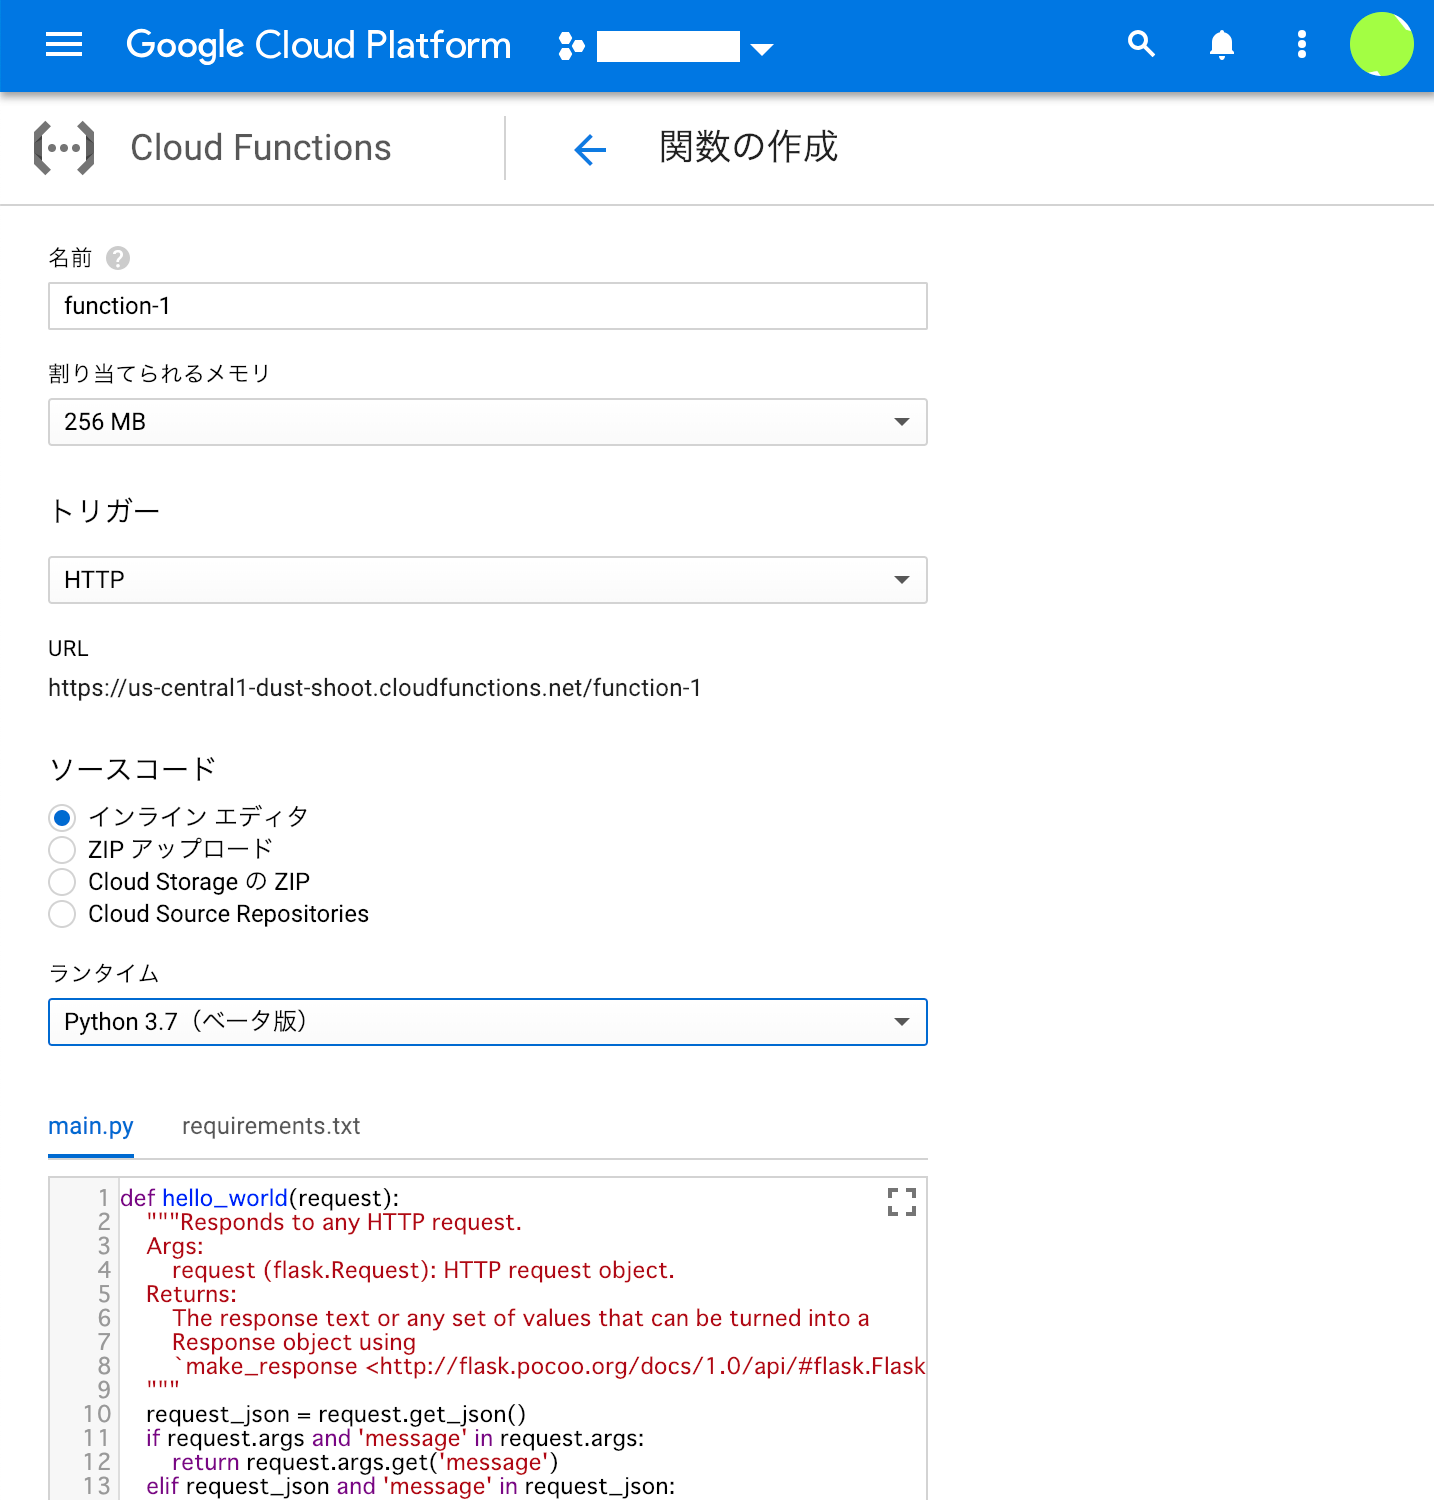The height and width of the screenshot is (1500, 1434).
Task: Click the Args: docstring line
Action: 175,1246
